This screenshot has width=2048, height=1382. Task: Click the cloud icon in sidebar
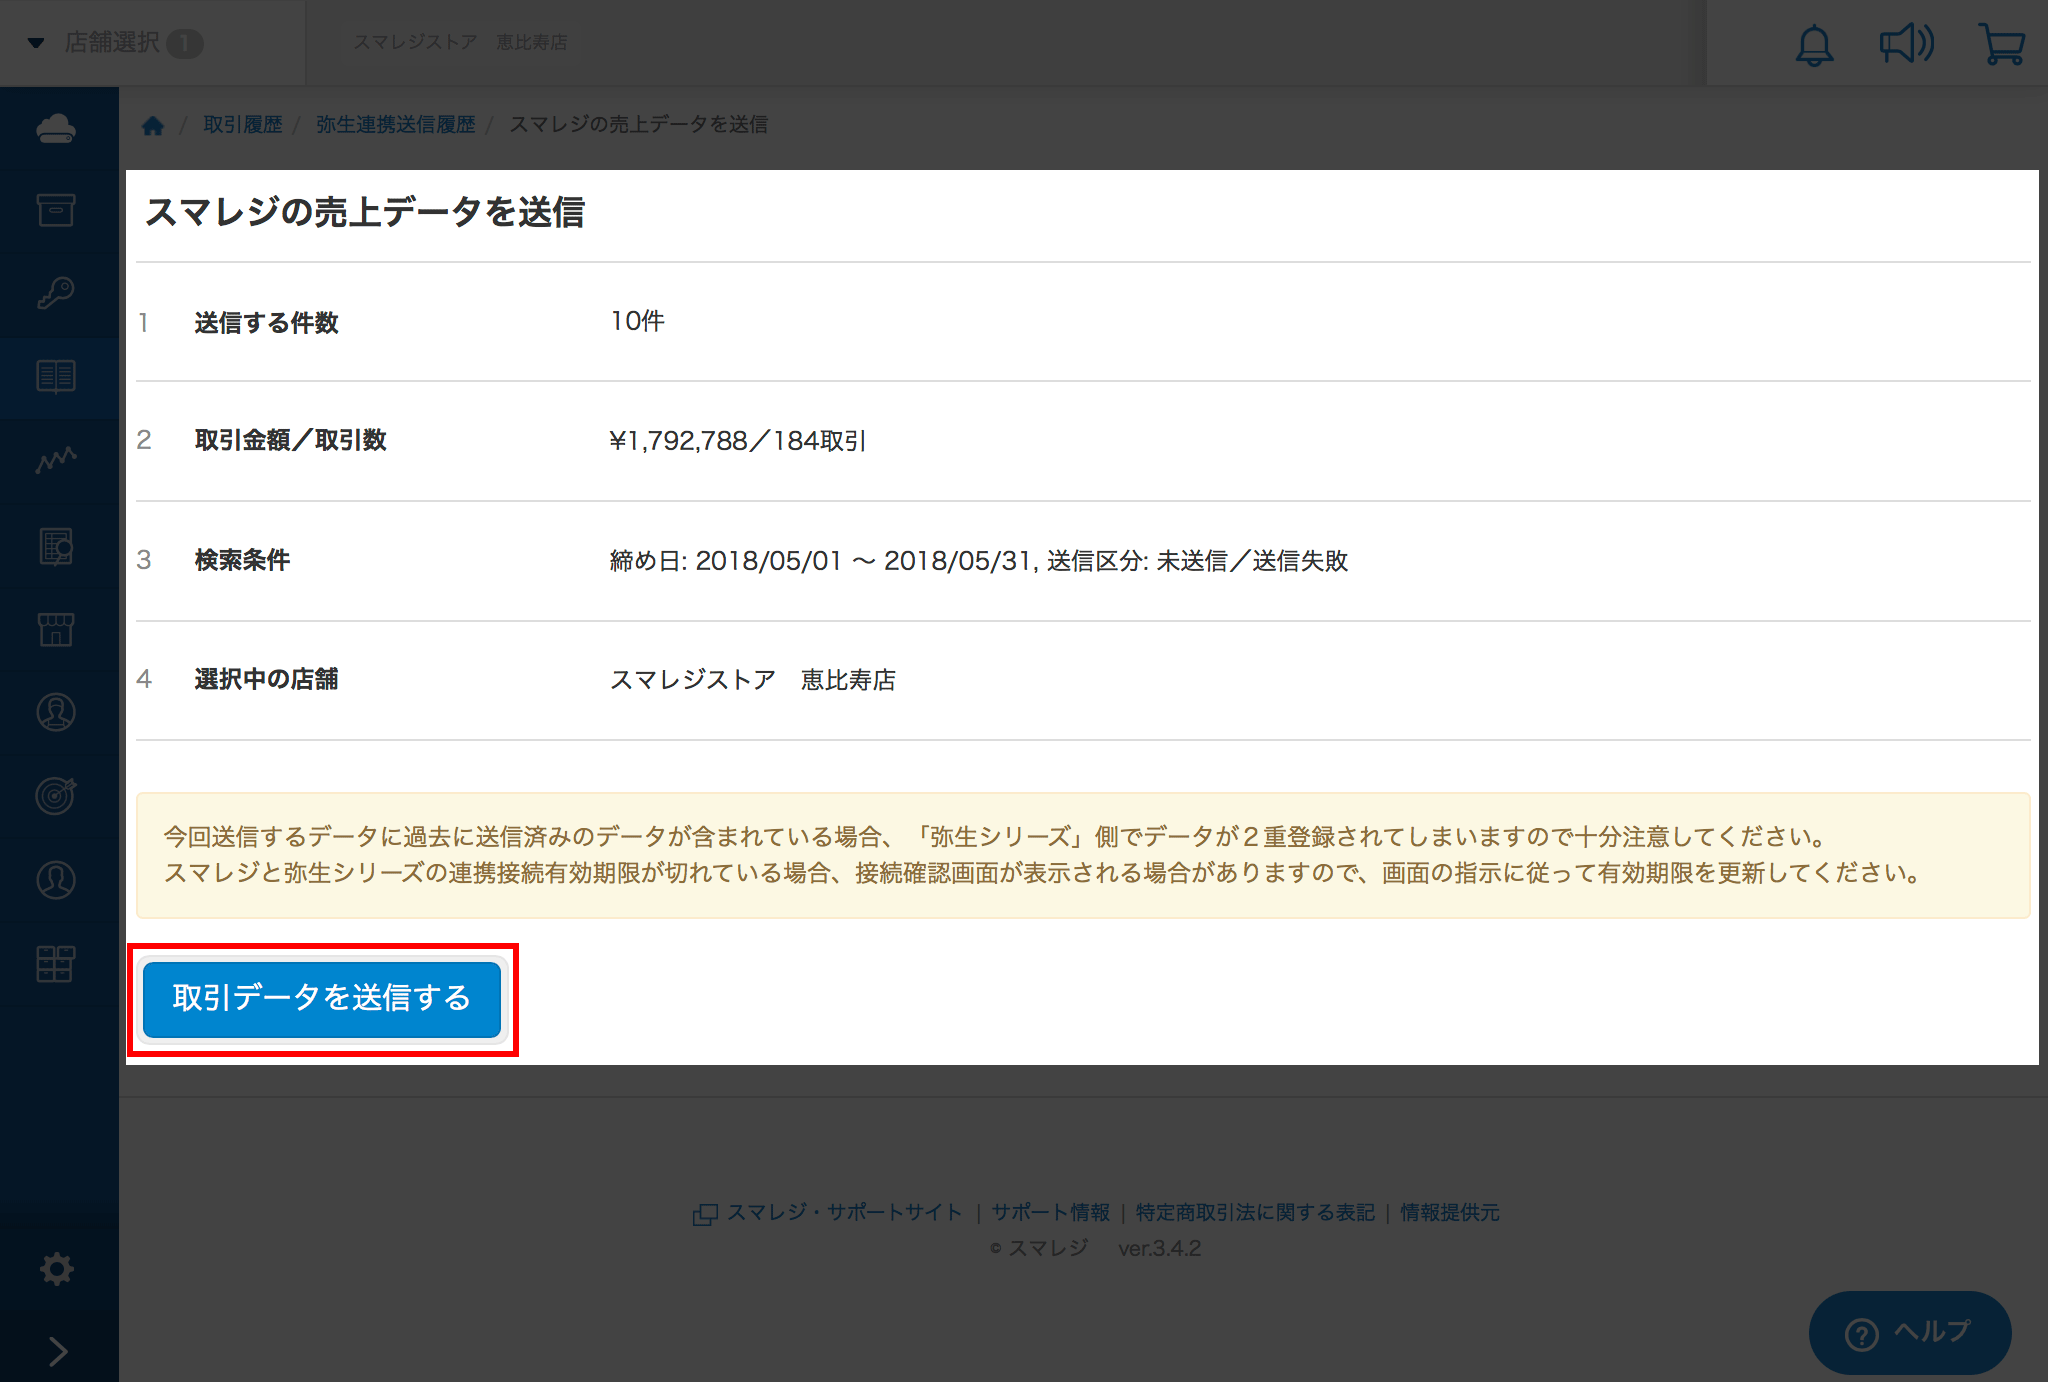pos(56,128)
